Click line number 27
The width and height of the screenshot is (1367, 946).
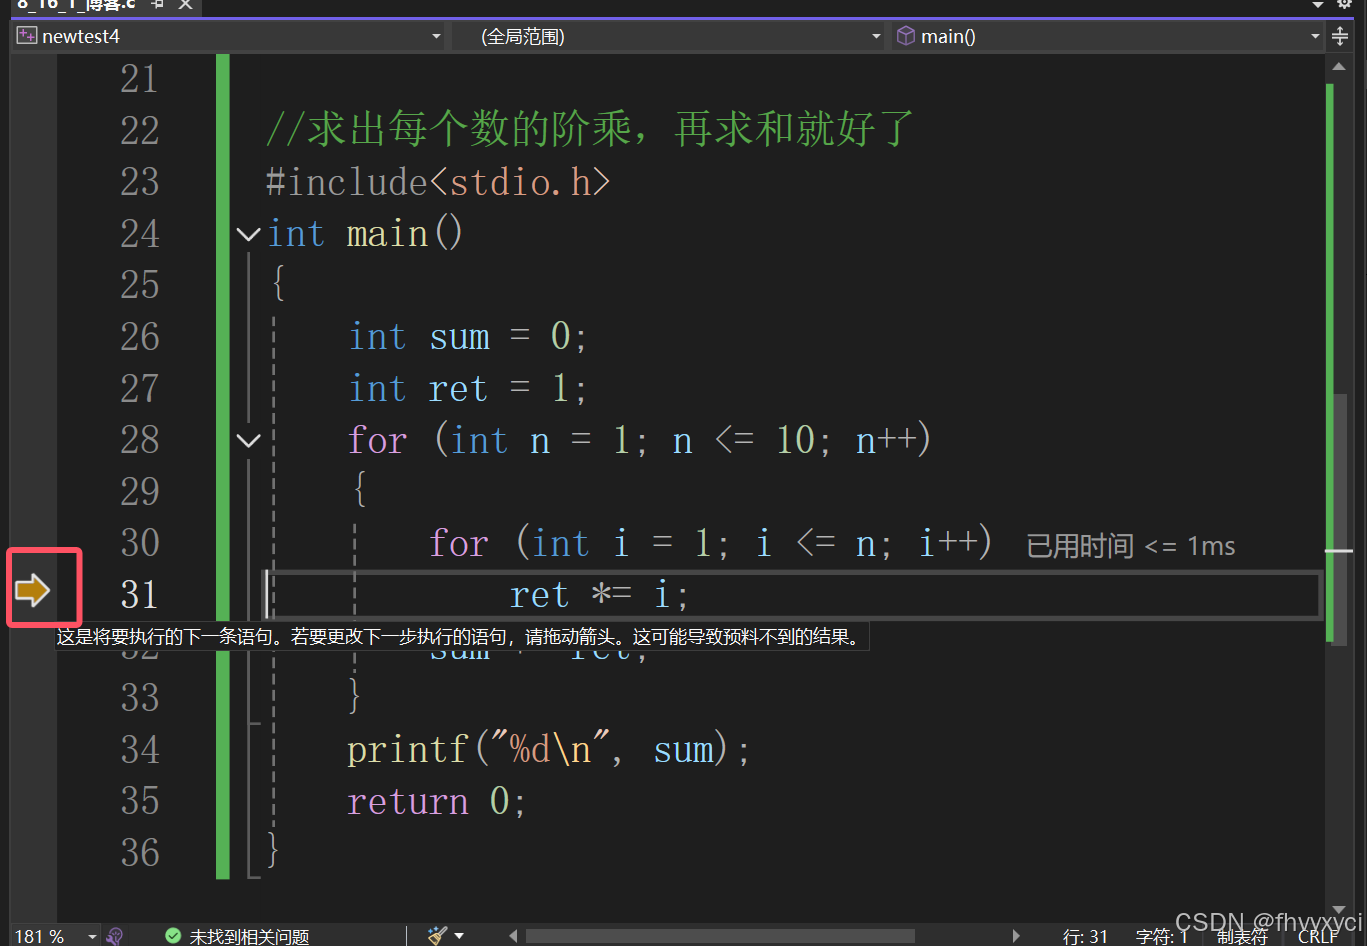point(139,388)
